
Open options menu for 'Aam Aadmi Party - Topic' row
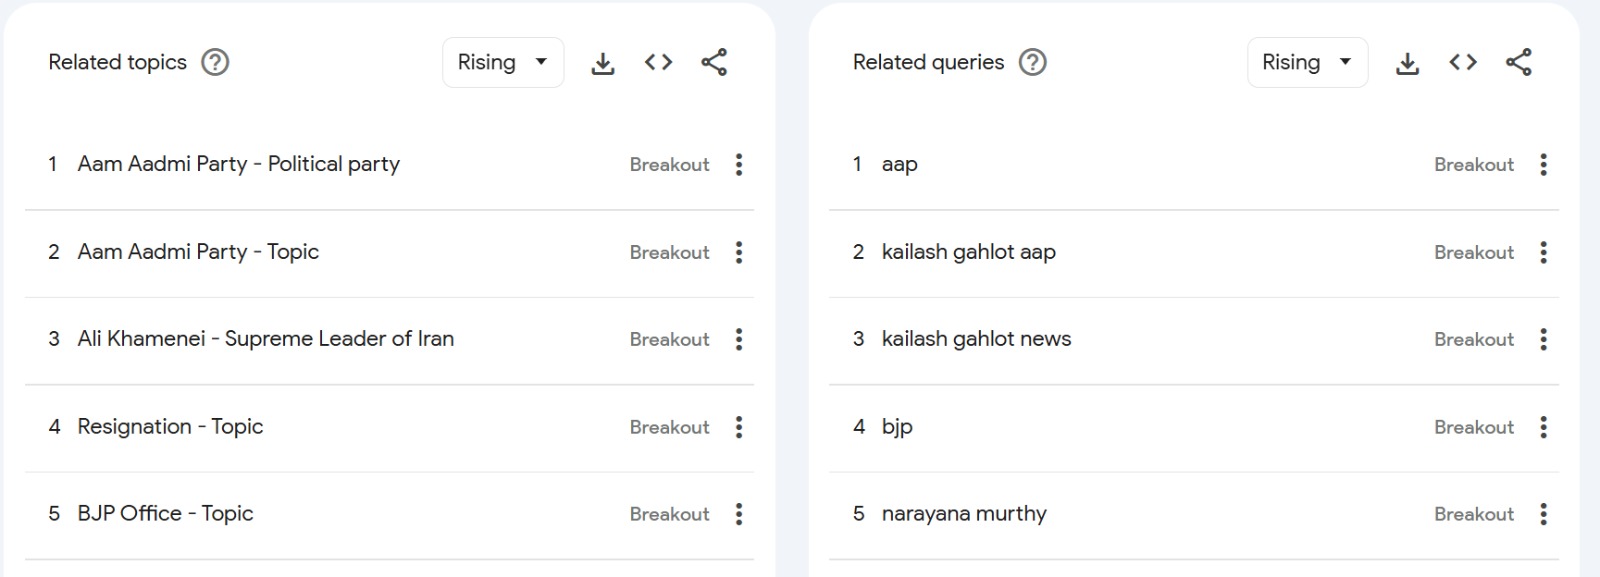(739, 253)
